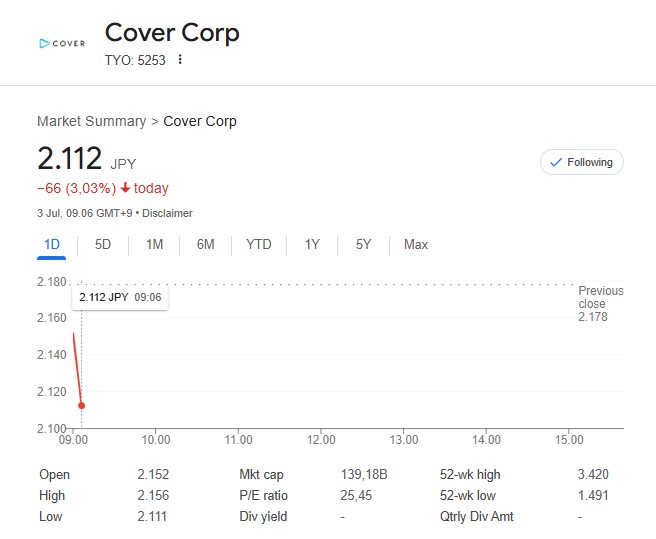656x539 pixels.
Task: Switch to the Max range tab
Action: (416, 244)
